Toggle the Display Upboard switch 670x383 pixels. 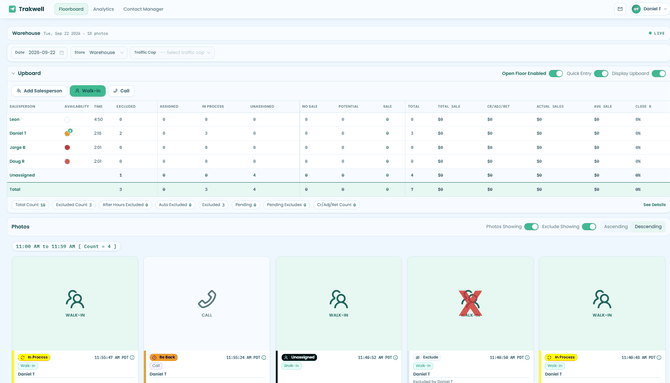coord(659,74)
